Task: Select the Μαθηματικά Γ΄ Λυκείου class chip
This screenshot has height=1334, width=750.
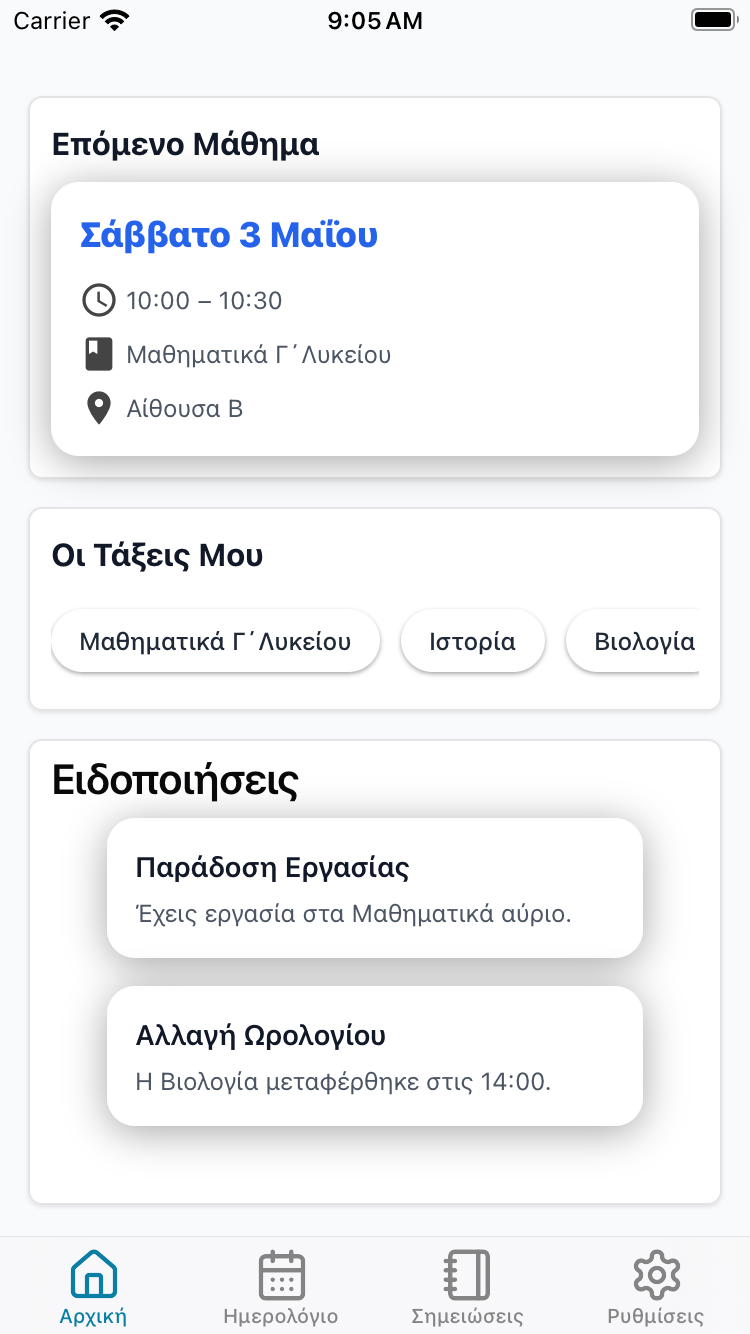Action: (x=215, y=641)
